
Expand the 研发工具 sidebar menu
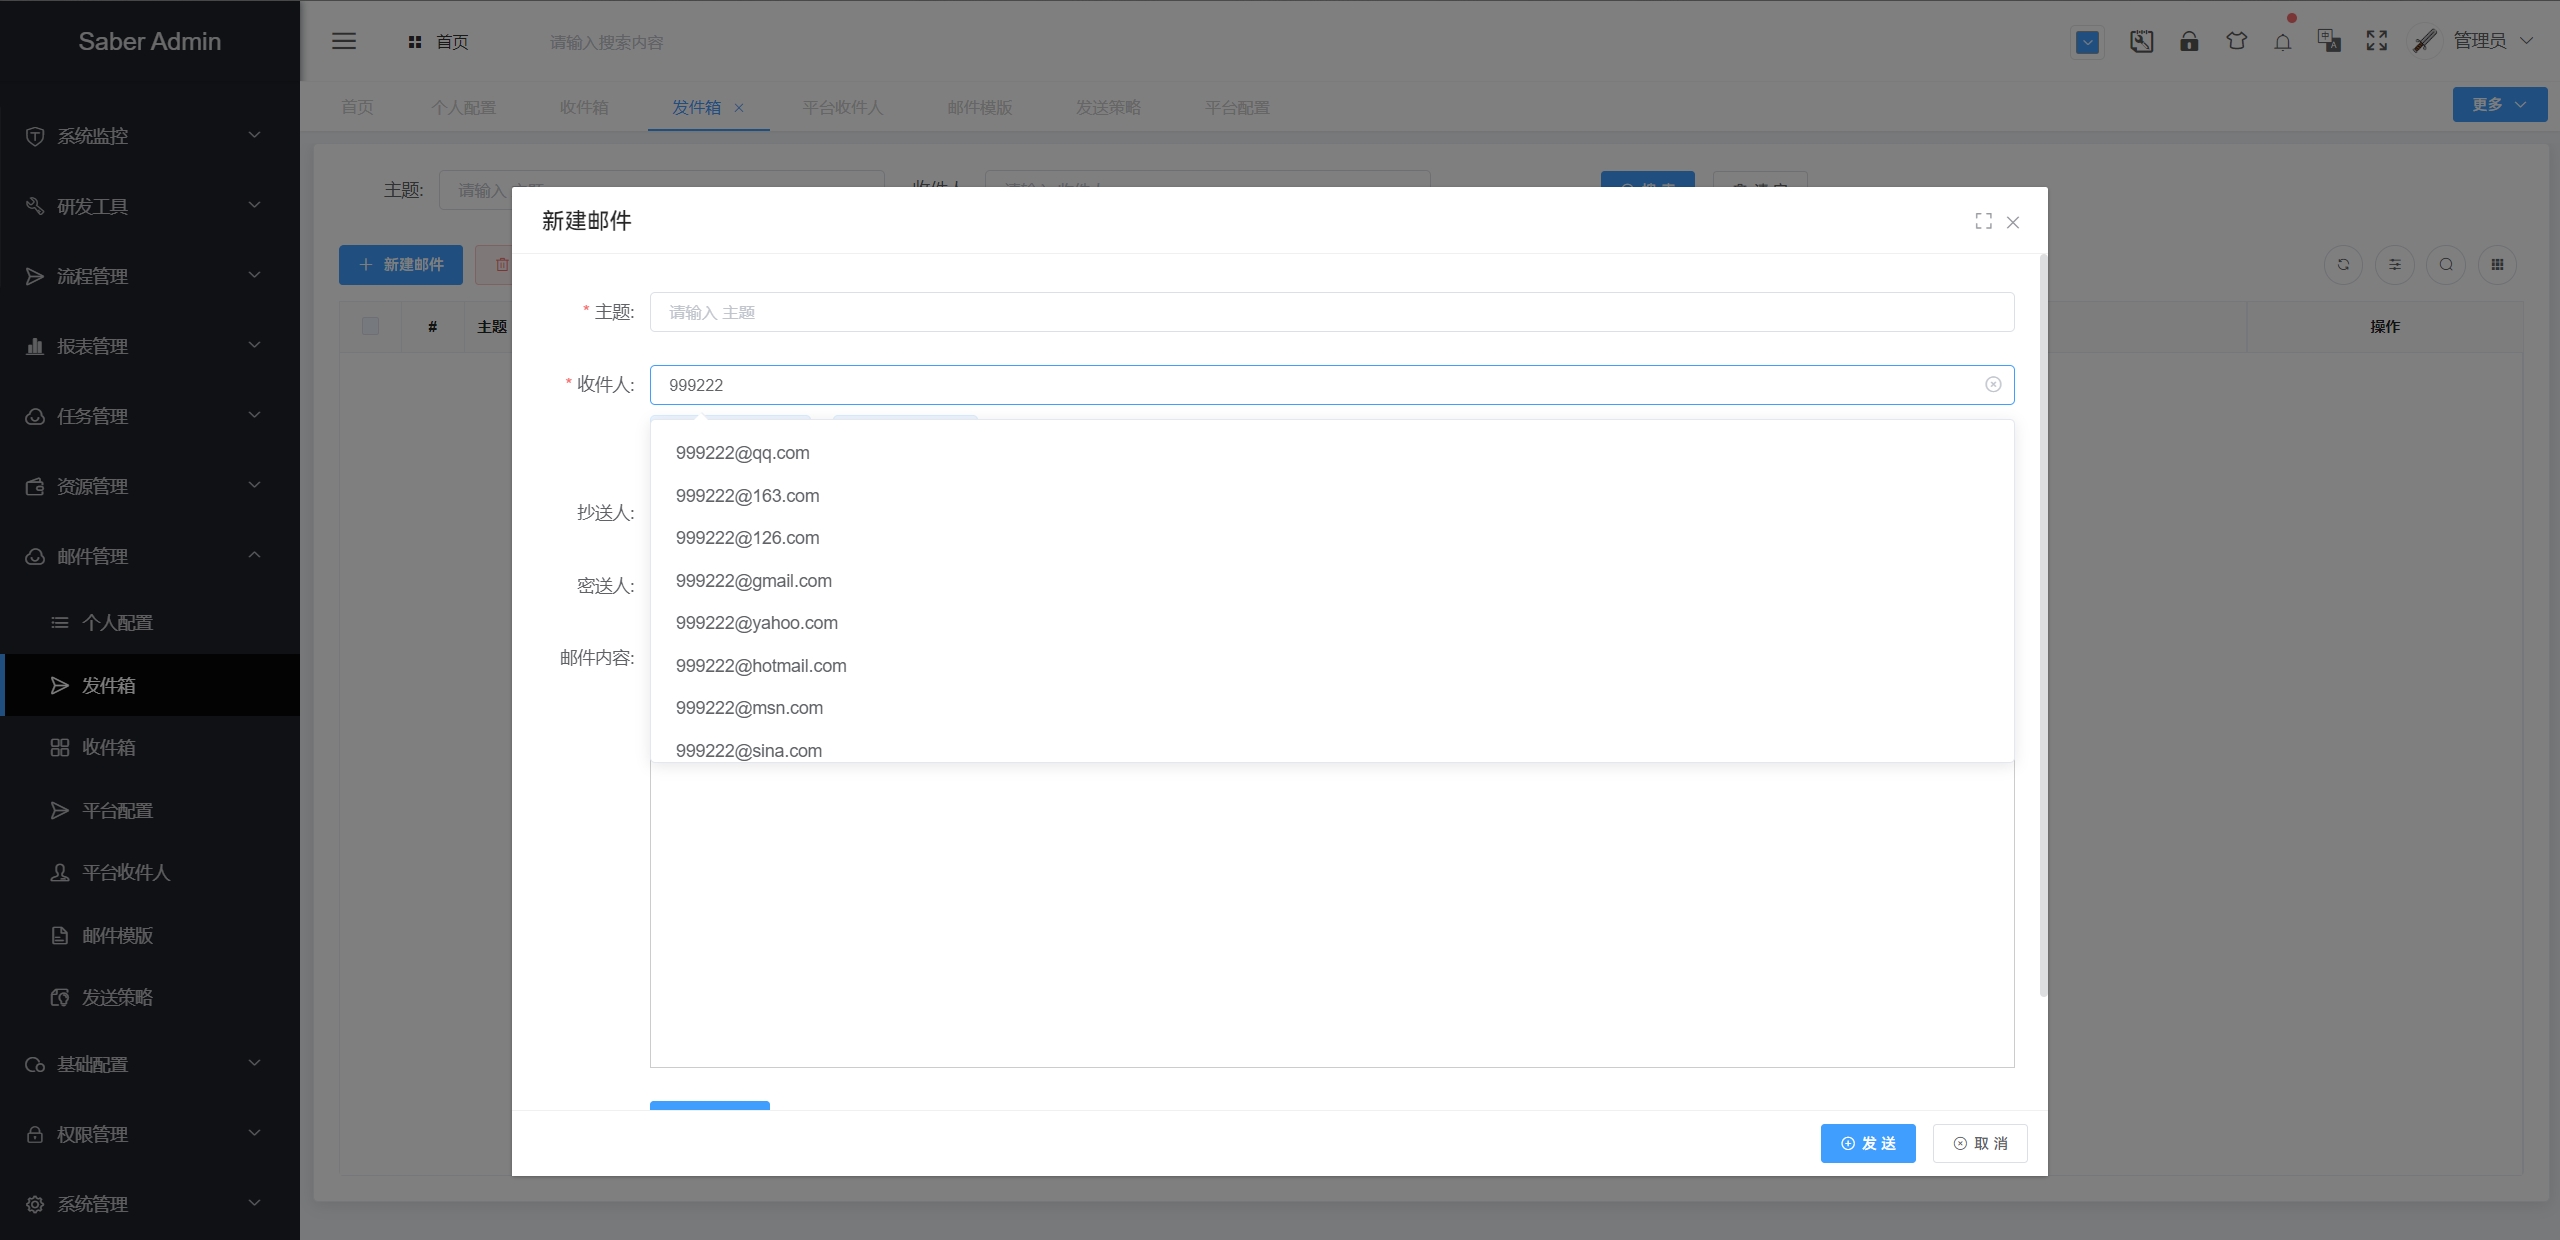(150, 206)
